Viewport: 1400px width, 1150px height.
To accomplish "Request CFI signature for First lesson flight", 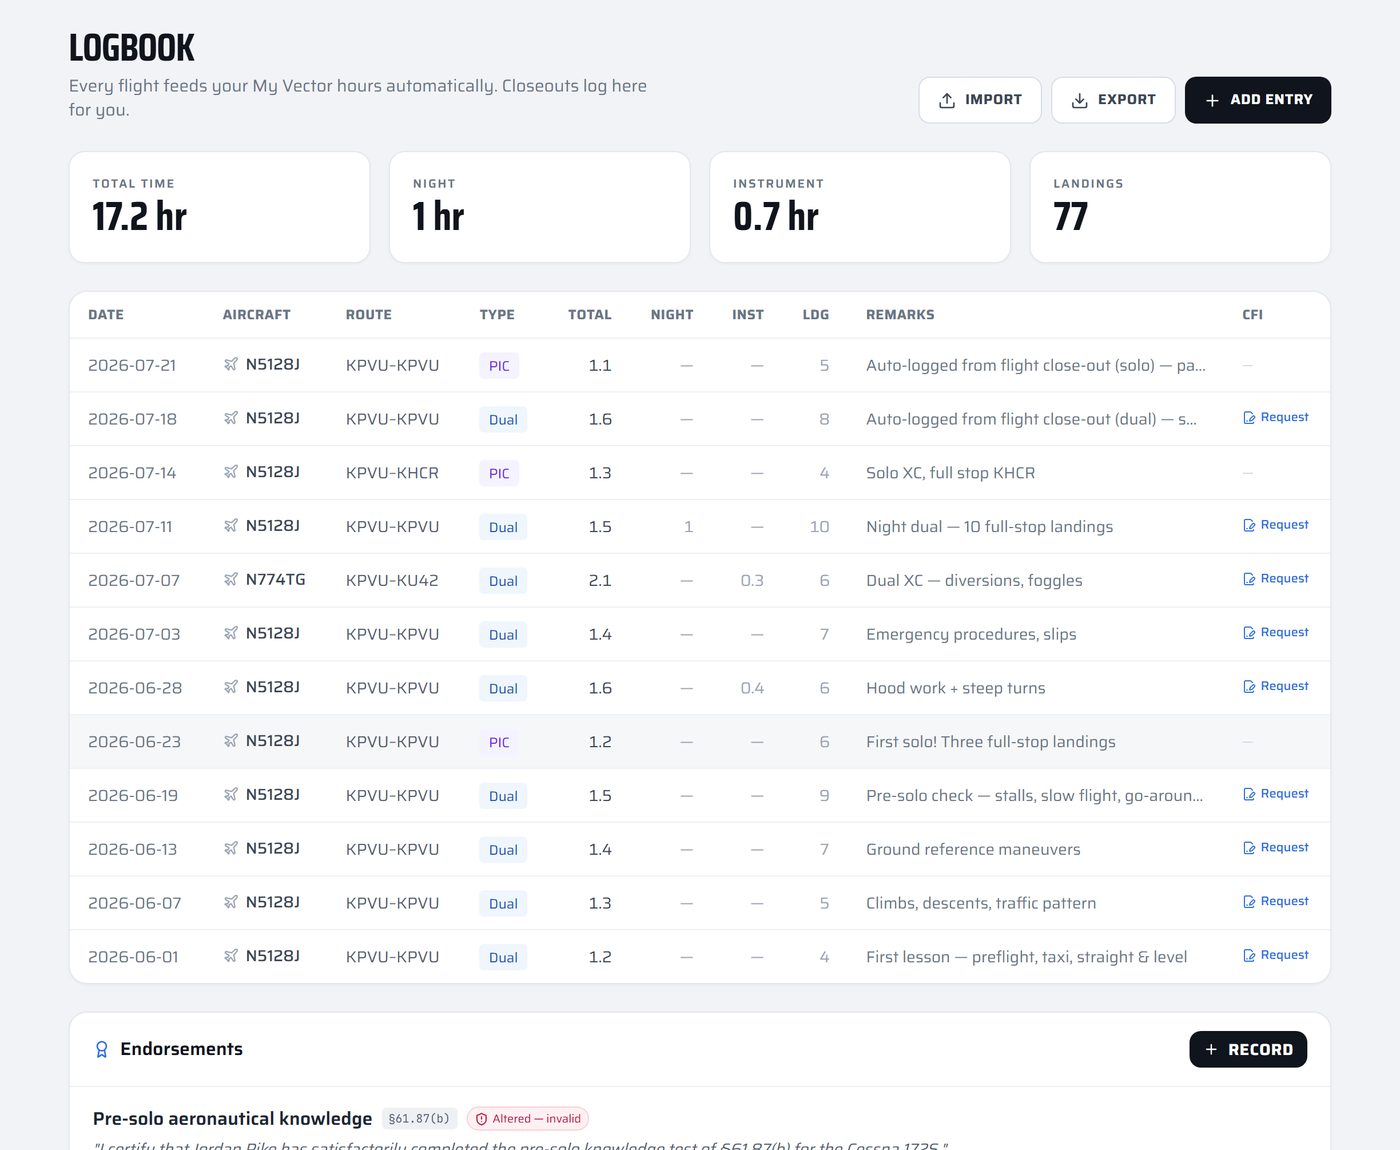I will tap(1275, 956).
